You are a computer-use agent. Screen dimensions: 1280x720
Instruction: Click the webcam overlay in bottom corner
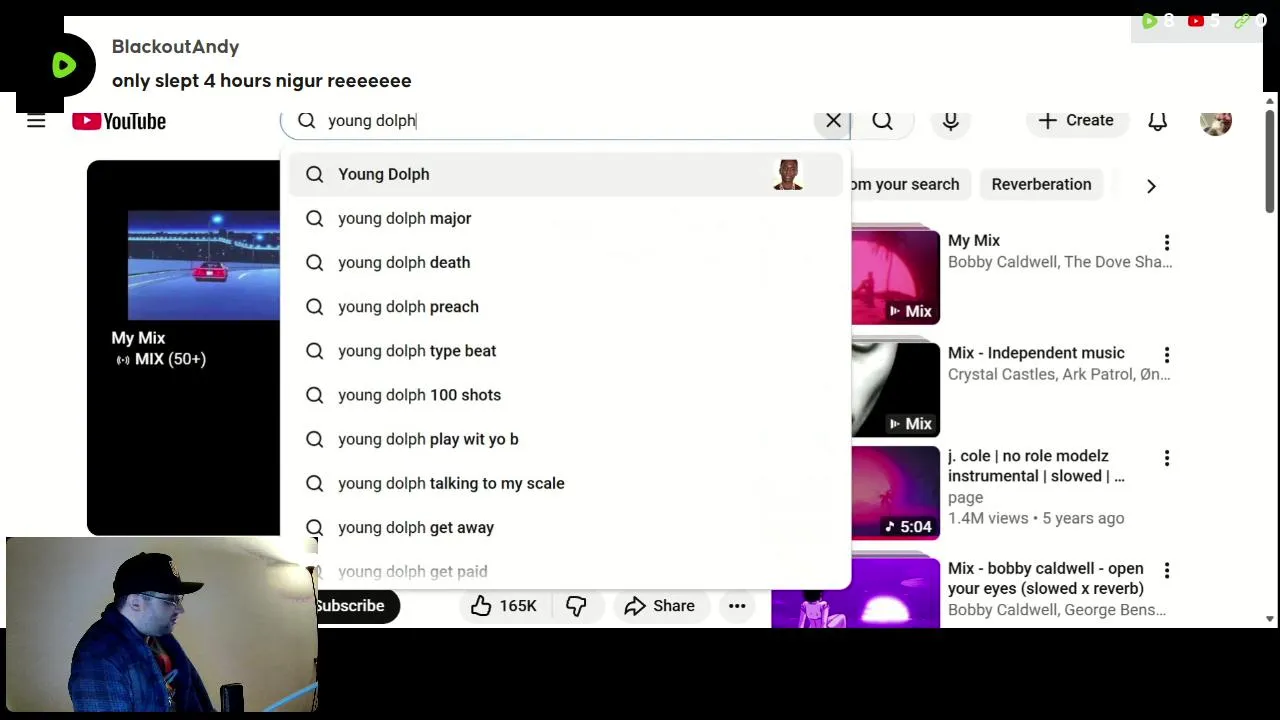coord(162,625)
